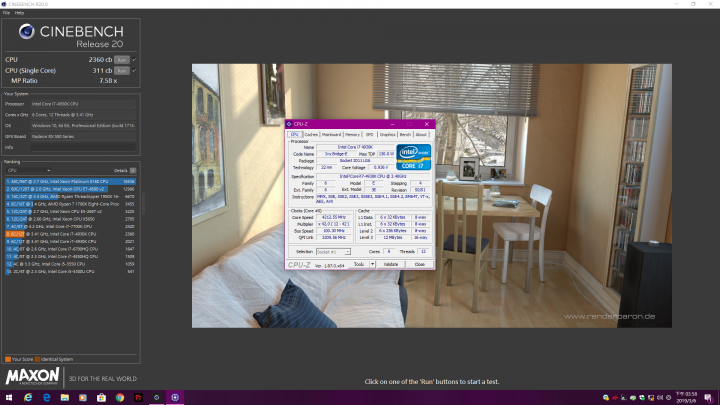The width and height of the screenshot is (720, 405).
Task: Click the rendered room scene image
Action: 432,196
